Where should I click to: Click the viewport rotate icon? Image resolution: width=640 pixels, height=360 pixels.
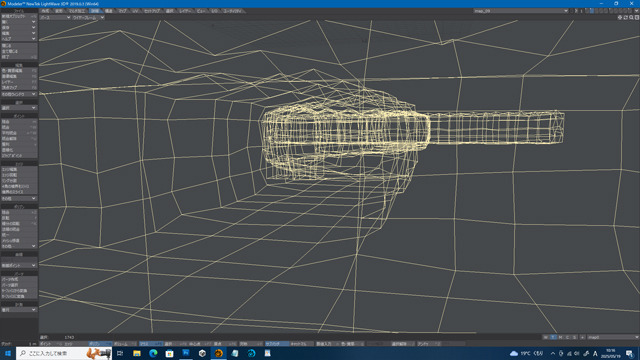[x=625, y=18]
